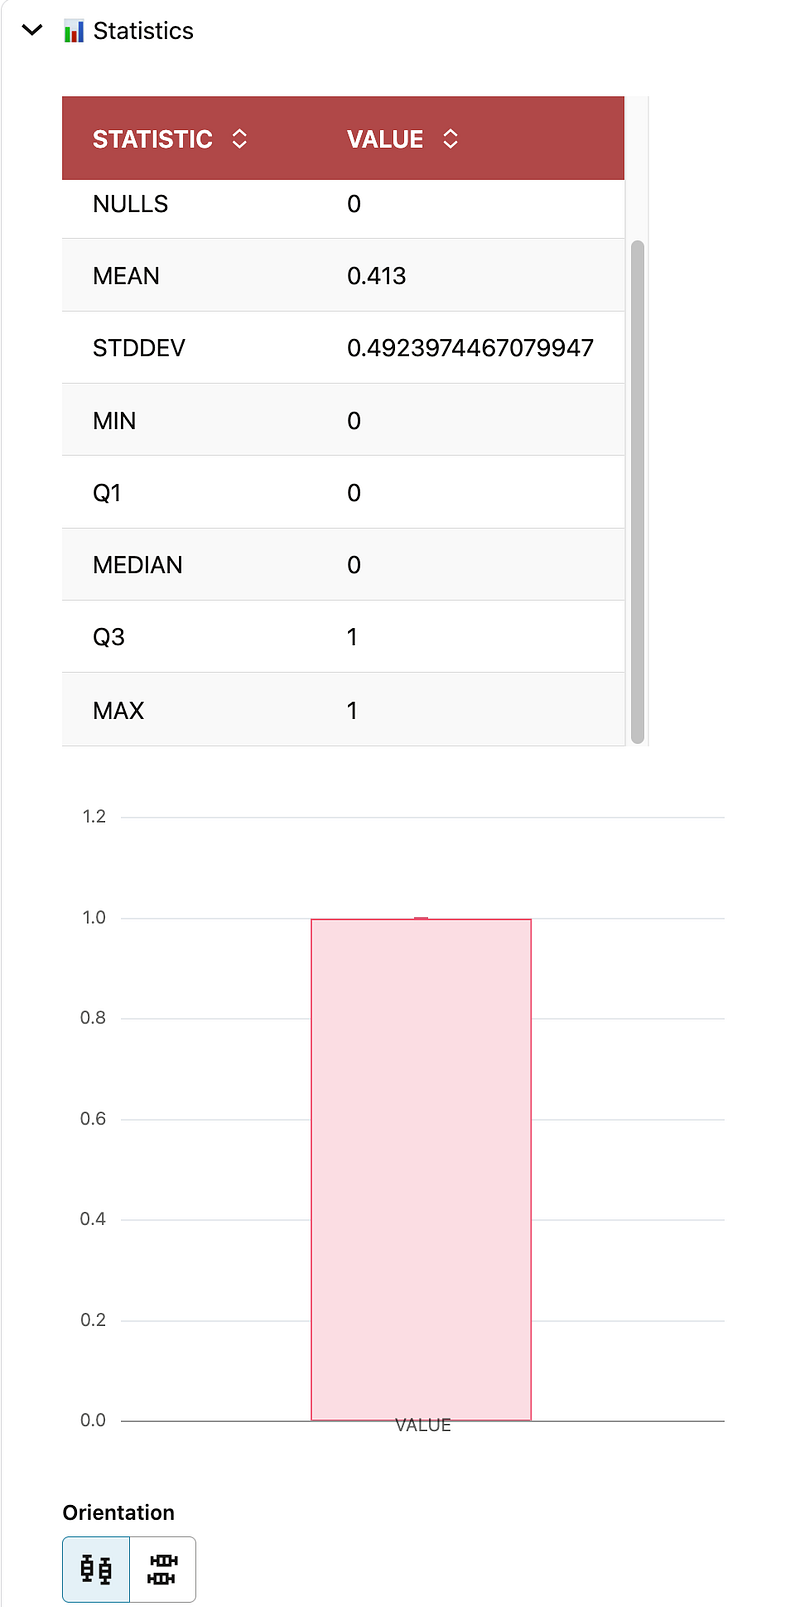Select the MIN row label
The image size is (800, 1607).
point(114,421)
